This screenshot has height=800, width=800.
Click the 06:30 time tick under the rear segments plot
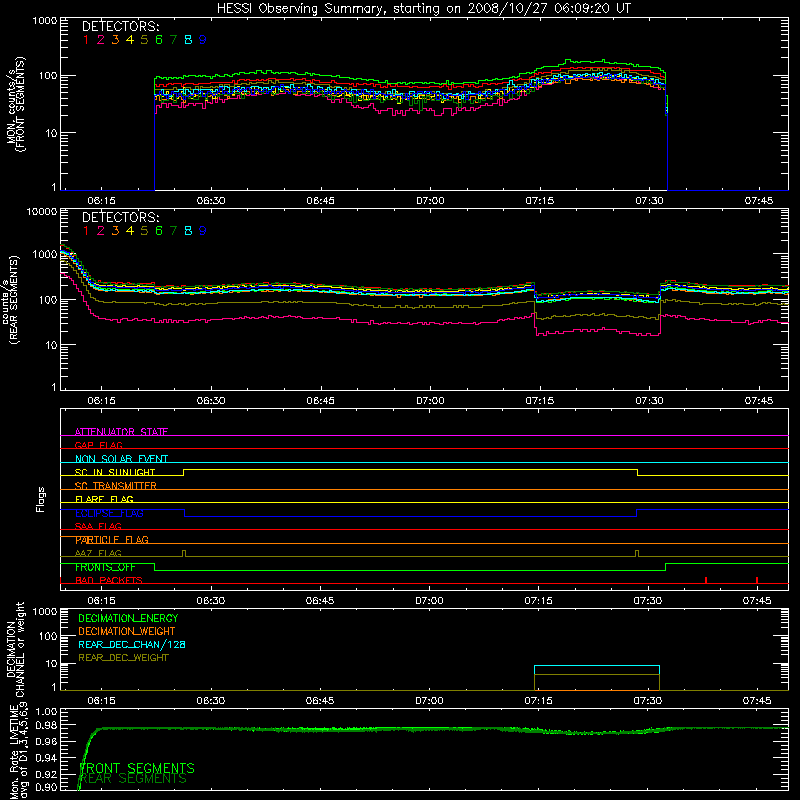point(211,401)
